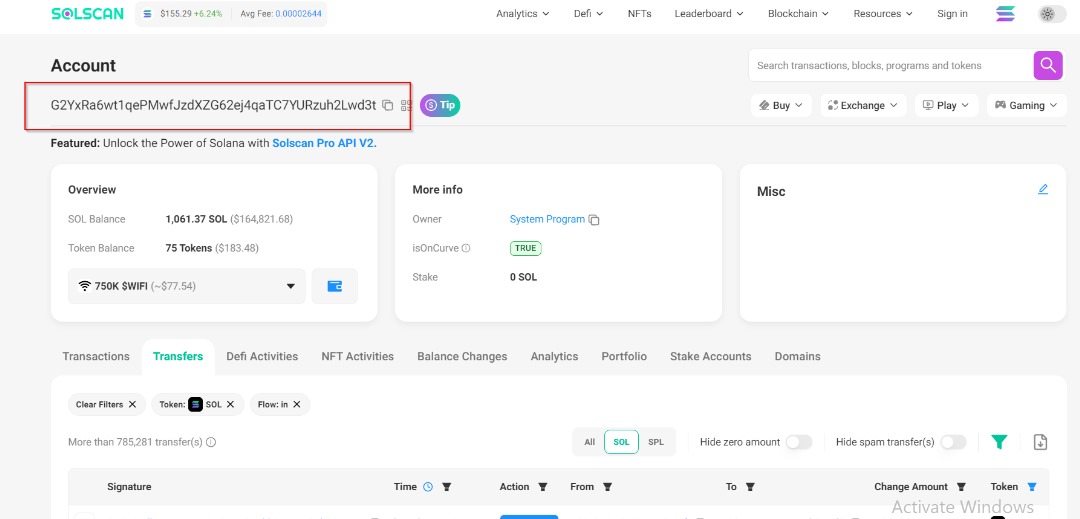Click the magenta search button
The height and width of the screenshot is (519, 1080).
coord(1048,65)
